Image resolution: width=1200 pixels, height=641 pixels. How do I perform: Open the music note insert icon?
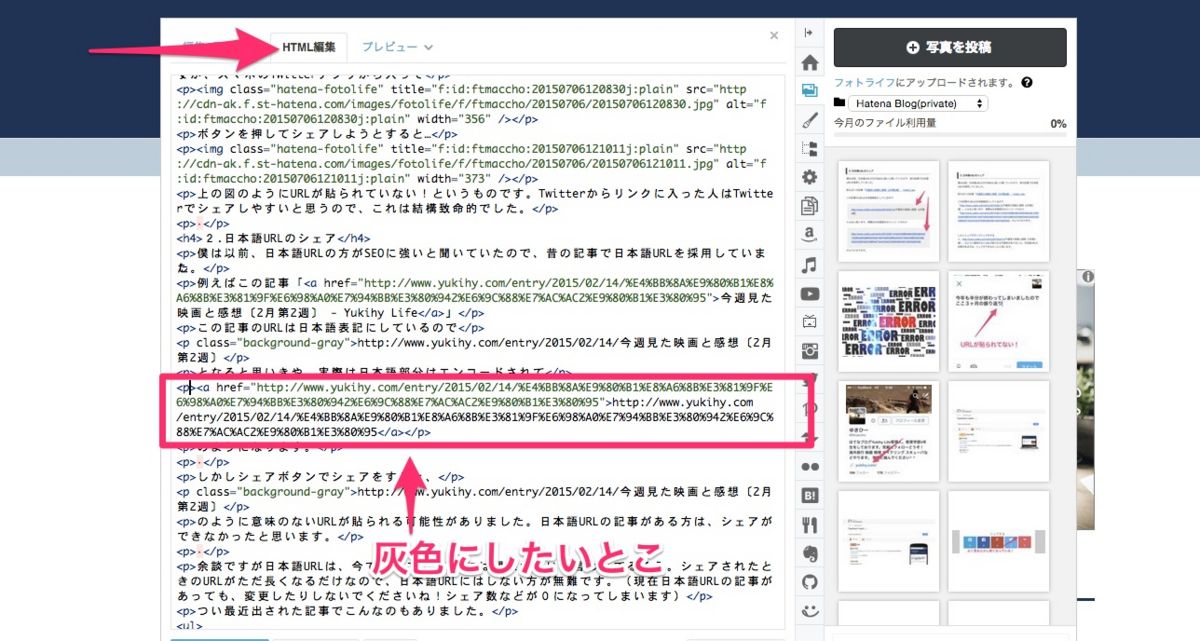coord(810,265)
